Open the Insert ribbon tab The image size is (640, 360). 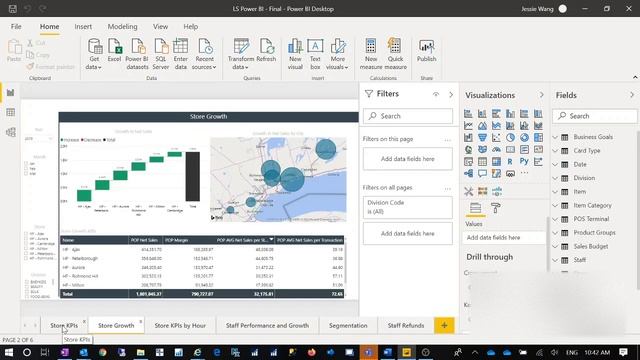[x=83, y=27]
